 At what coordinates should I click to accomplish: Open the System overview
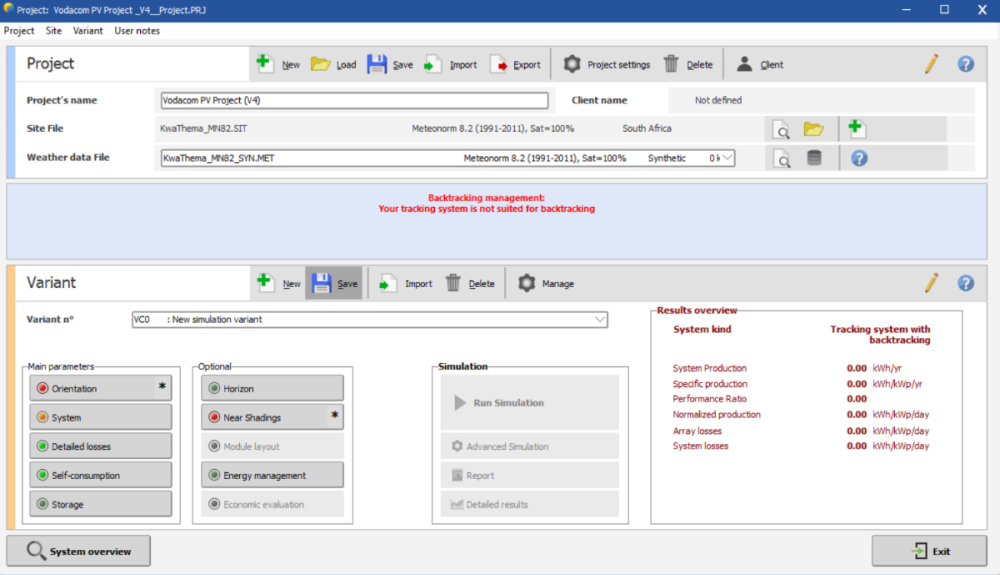78,551
